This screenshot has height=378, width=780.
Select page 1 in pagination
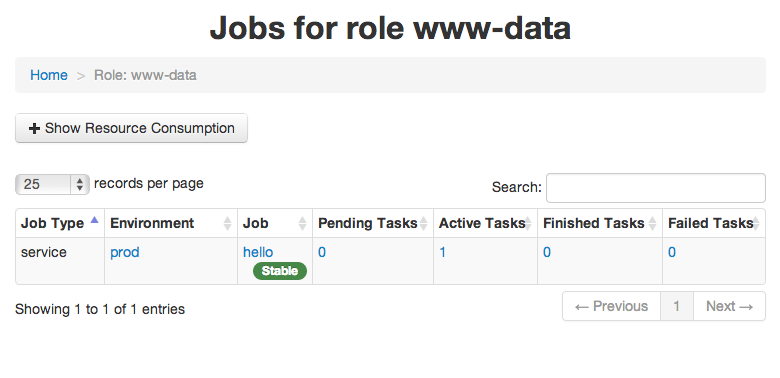click(x=677, y=306)
